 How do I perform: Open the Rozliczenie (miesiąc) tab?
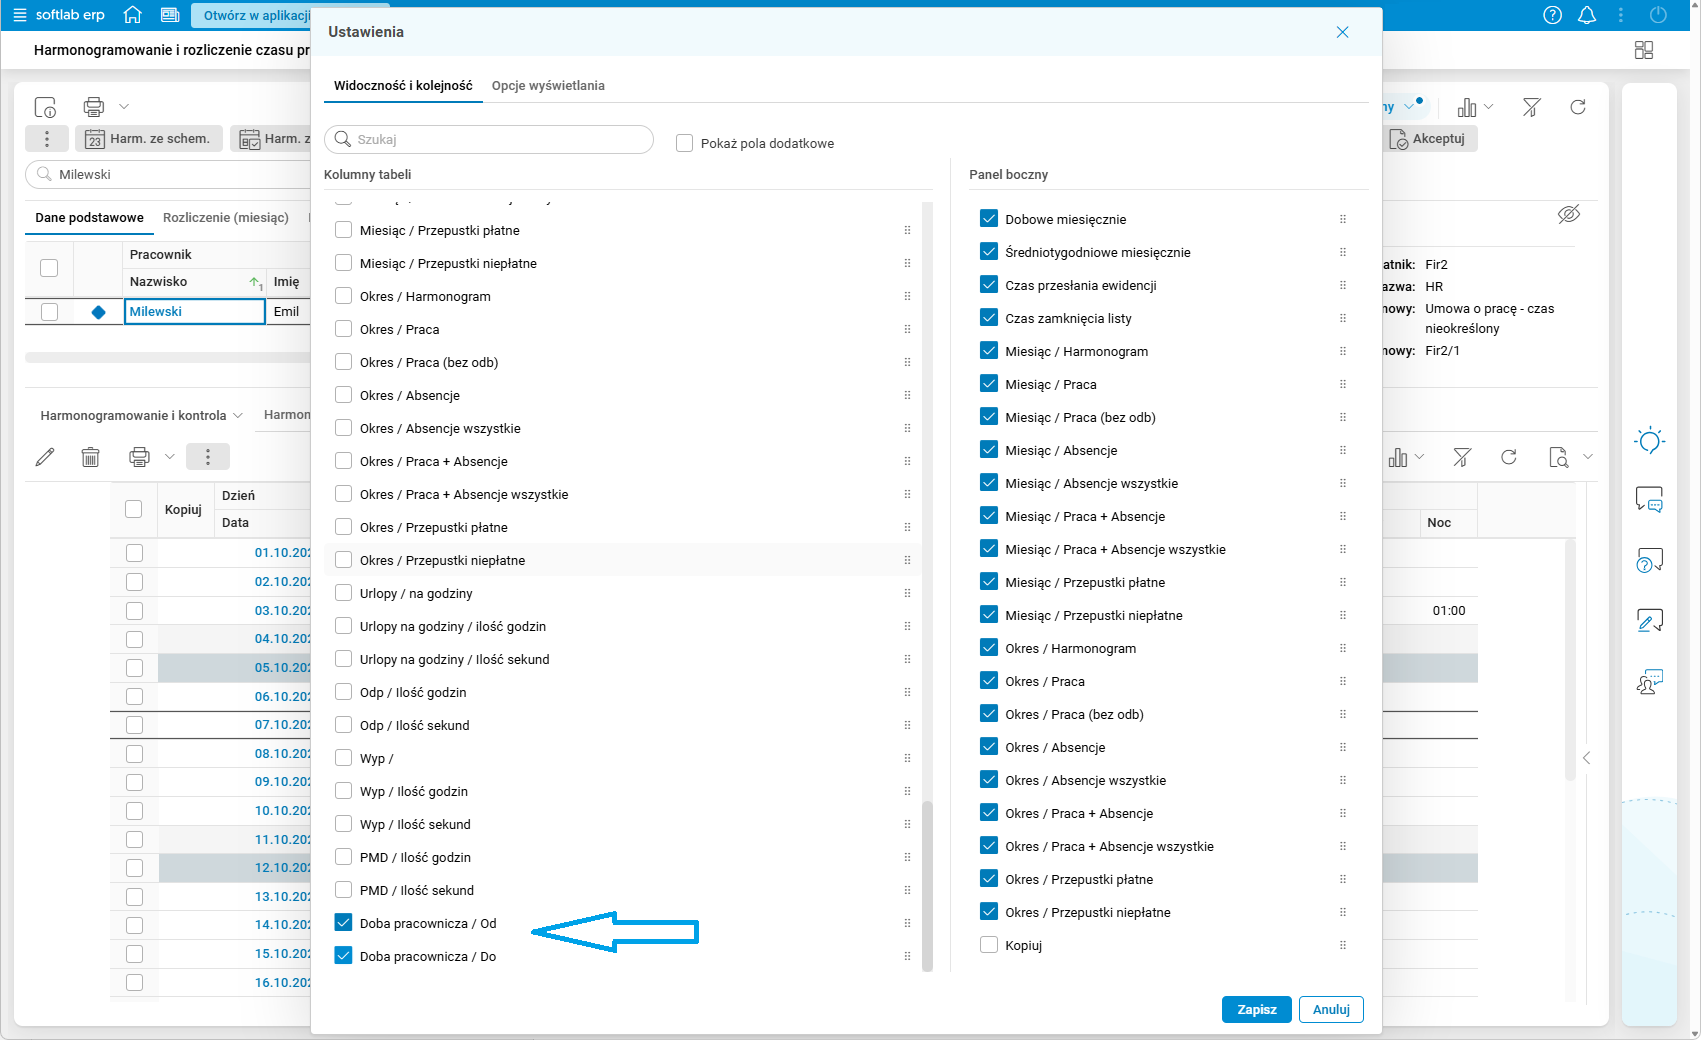(x=226, y=218)
